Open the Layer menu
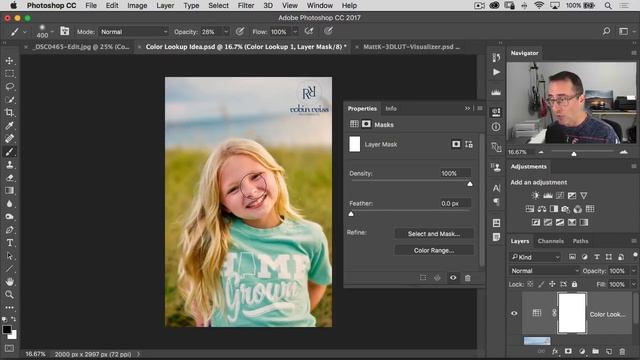The width and height of the screenshot is (640, 360). (x=165, y=6)
